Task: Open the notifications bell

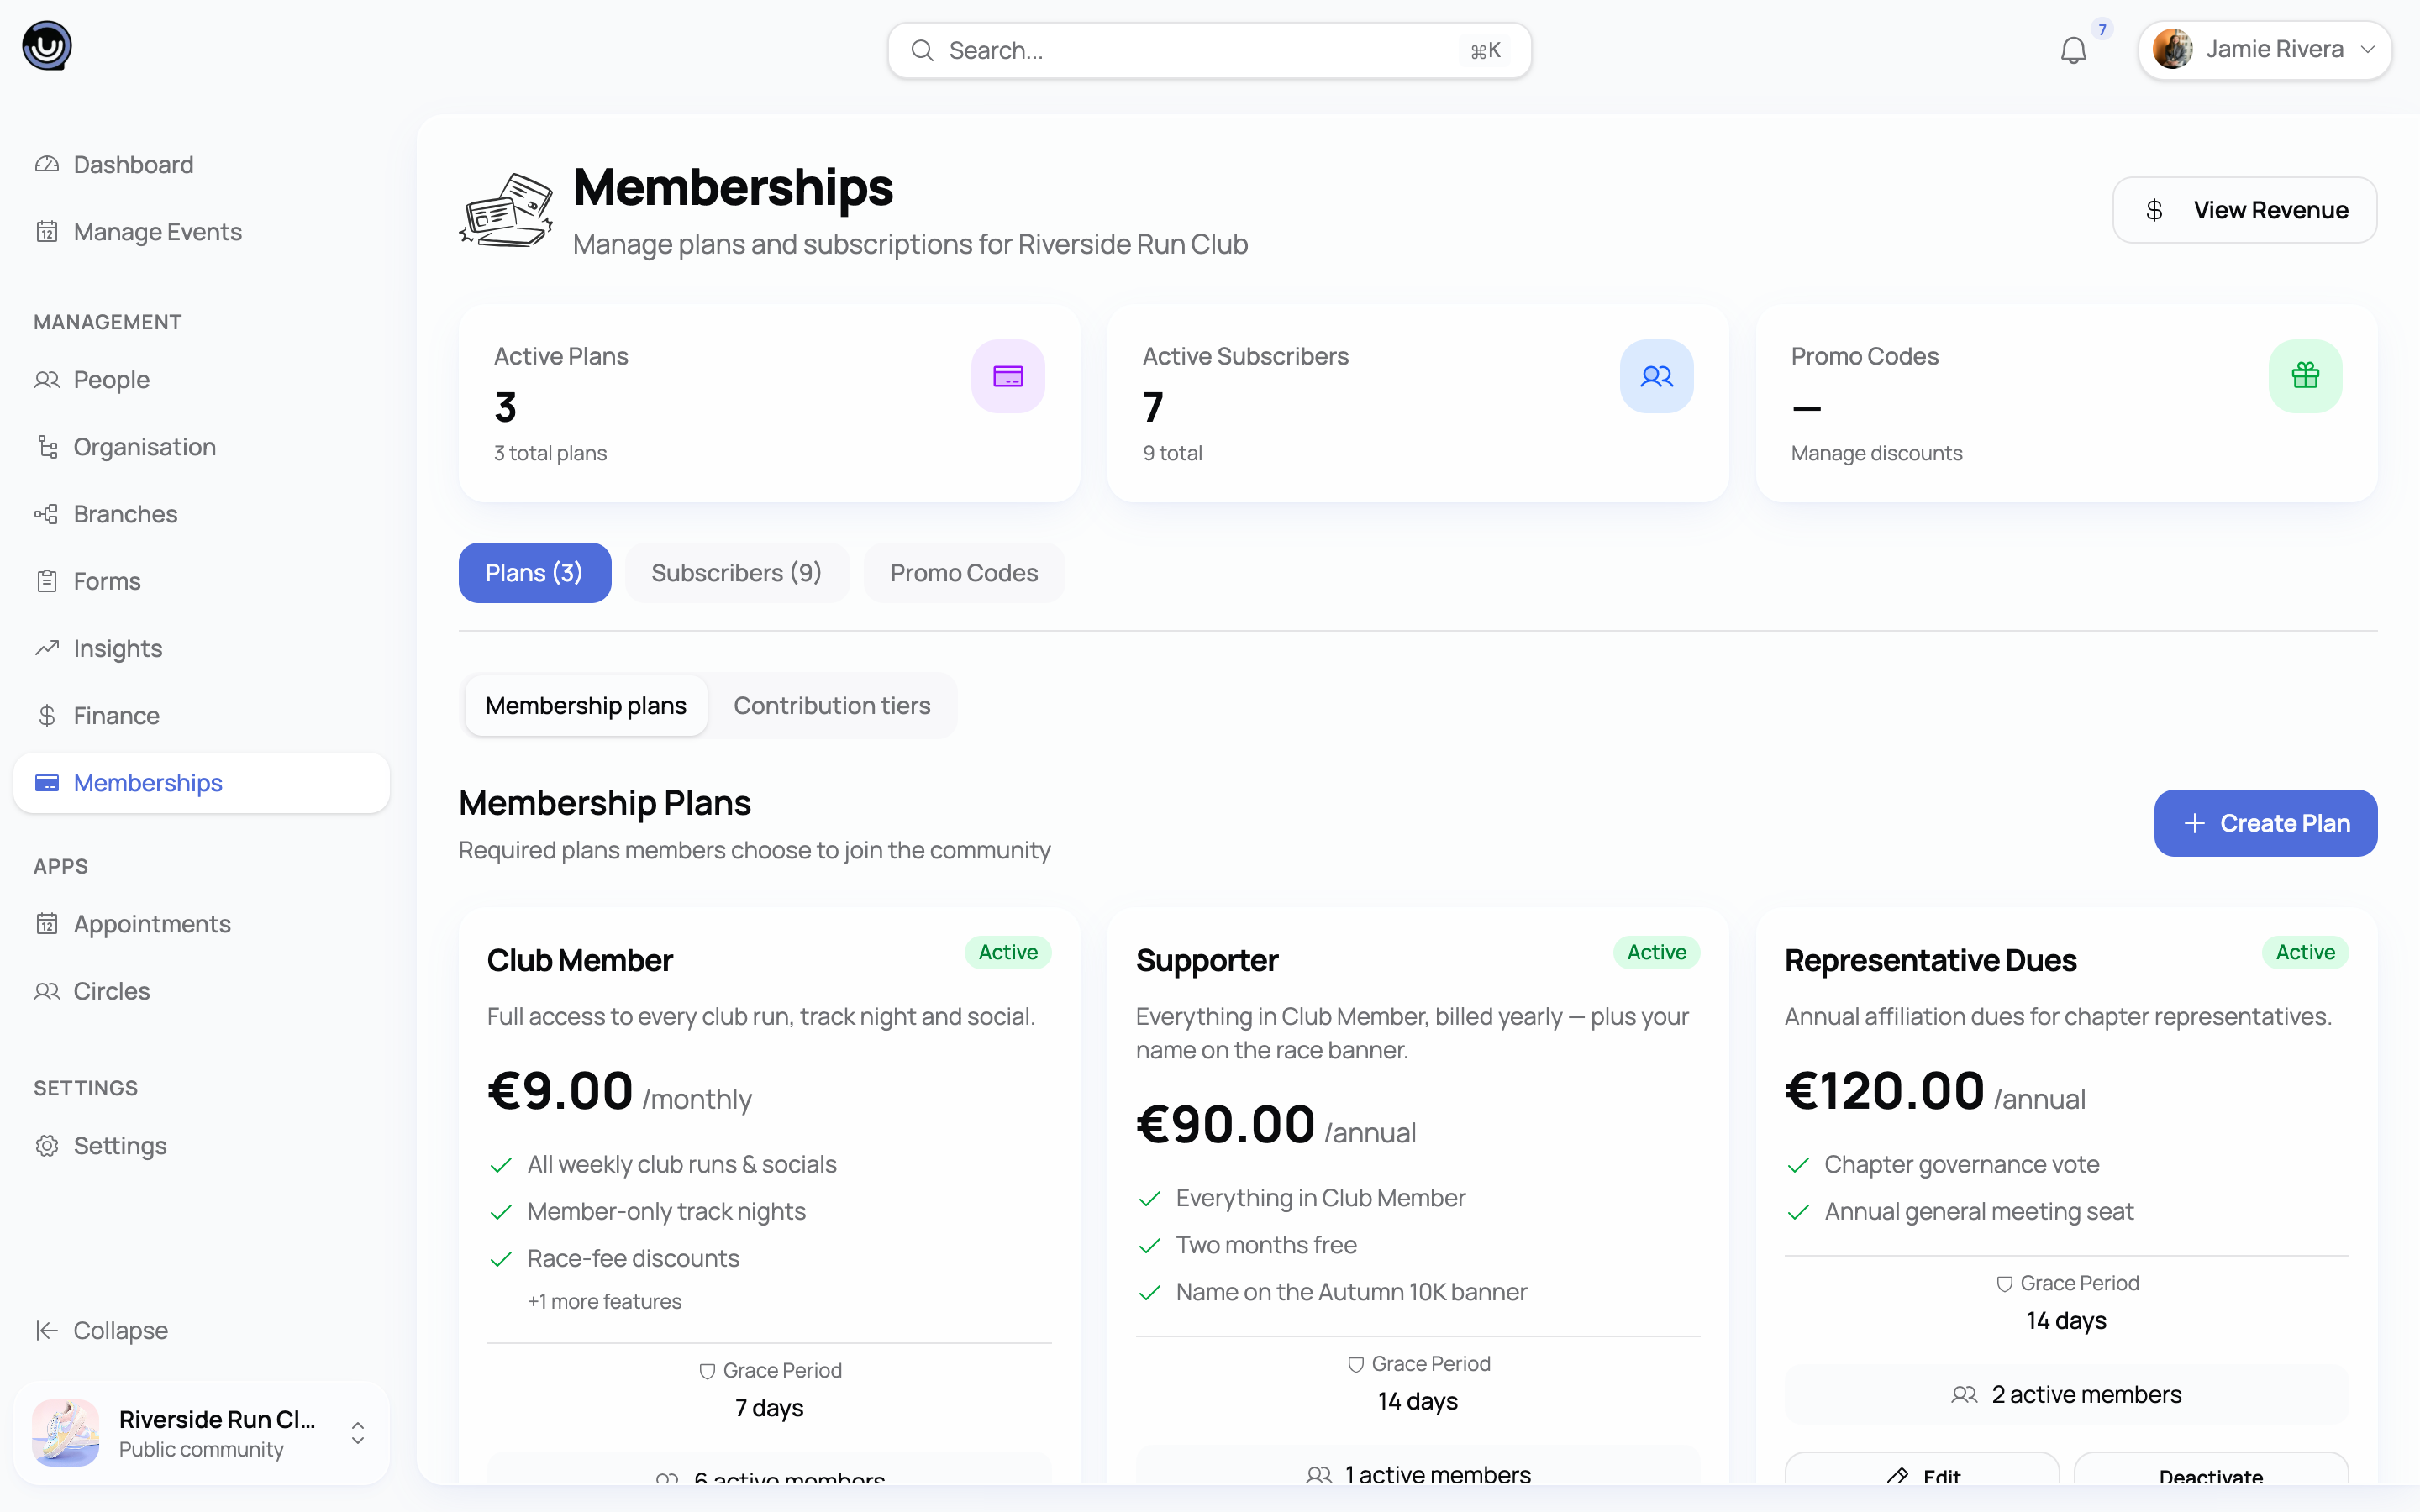Action: [2073, 50]
